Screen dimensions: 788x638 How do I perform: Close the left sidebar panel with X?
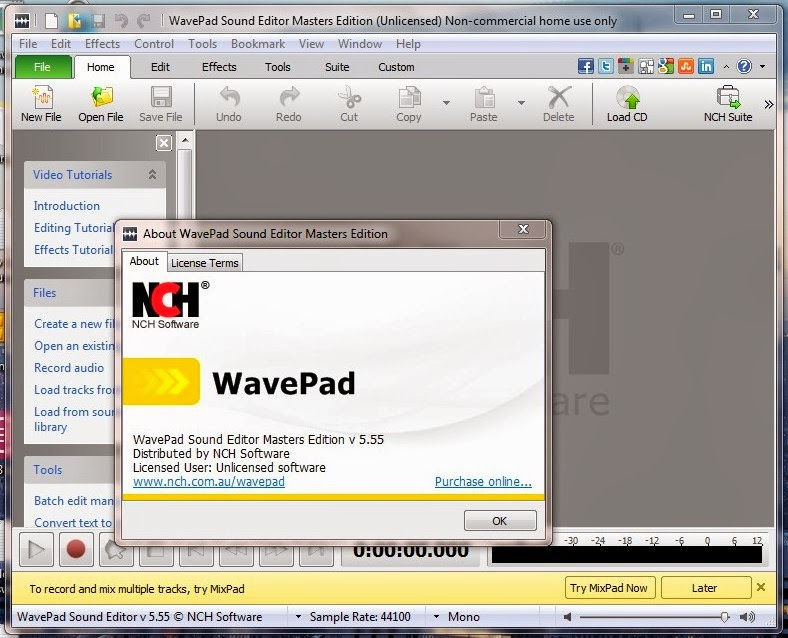[164, 143]
